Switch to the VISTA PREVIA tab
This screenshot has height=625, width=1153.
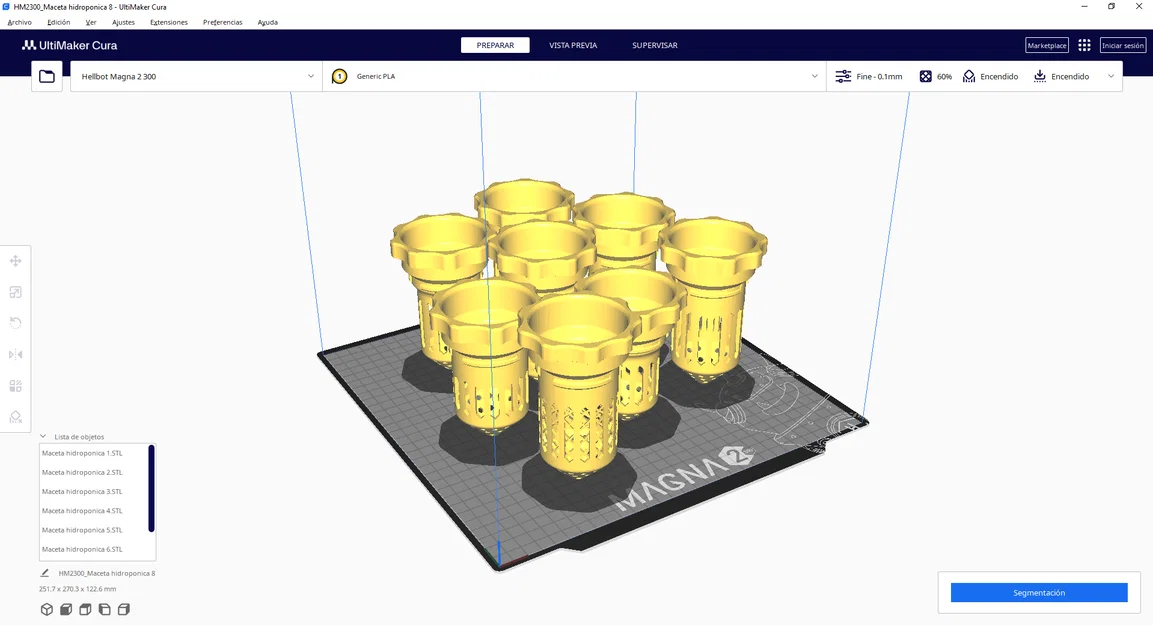coord(573,46)
